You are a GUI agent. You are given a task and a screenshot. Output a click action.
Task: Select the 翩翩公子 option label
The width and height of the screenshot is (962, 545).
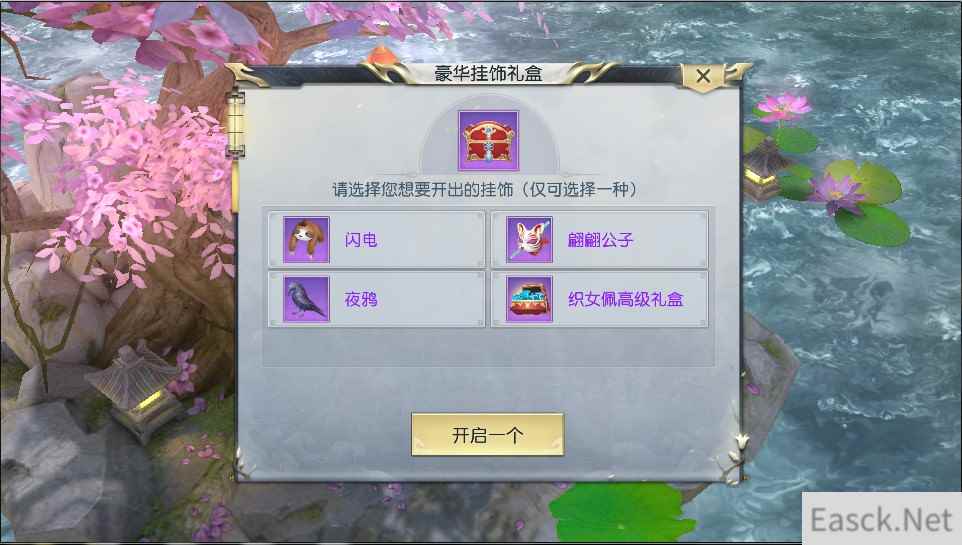[x=600, y=239]
